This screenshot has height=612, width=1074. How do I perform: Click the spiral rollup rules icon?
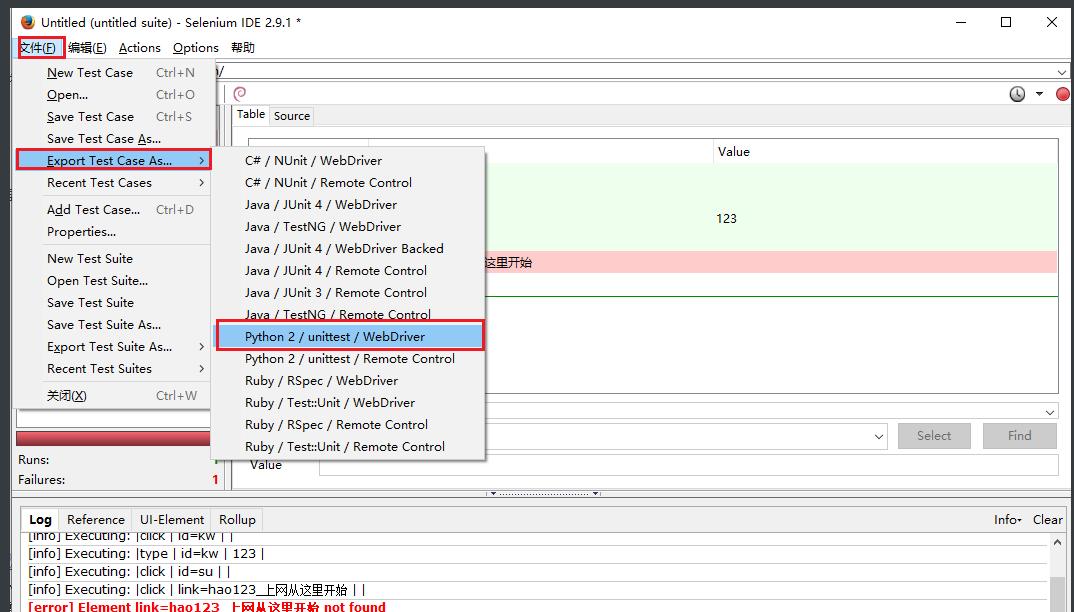240,93
